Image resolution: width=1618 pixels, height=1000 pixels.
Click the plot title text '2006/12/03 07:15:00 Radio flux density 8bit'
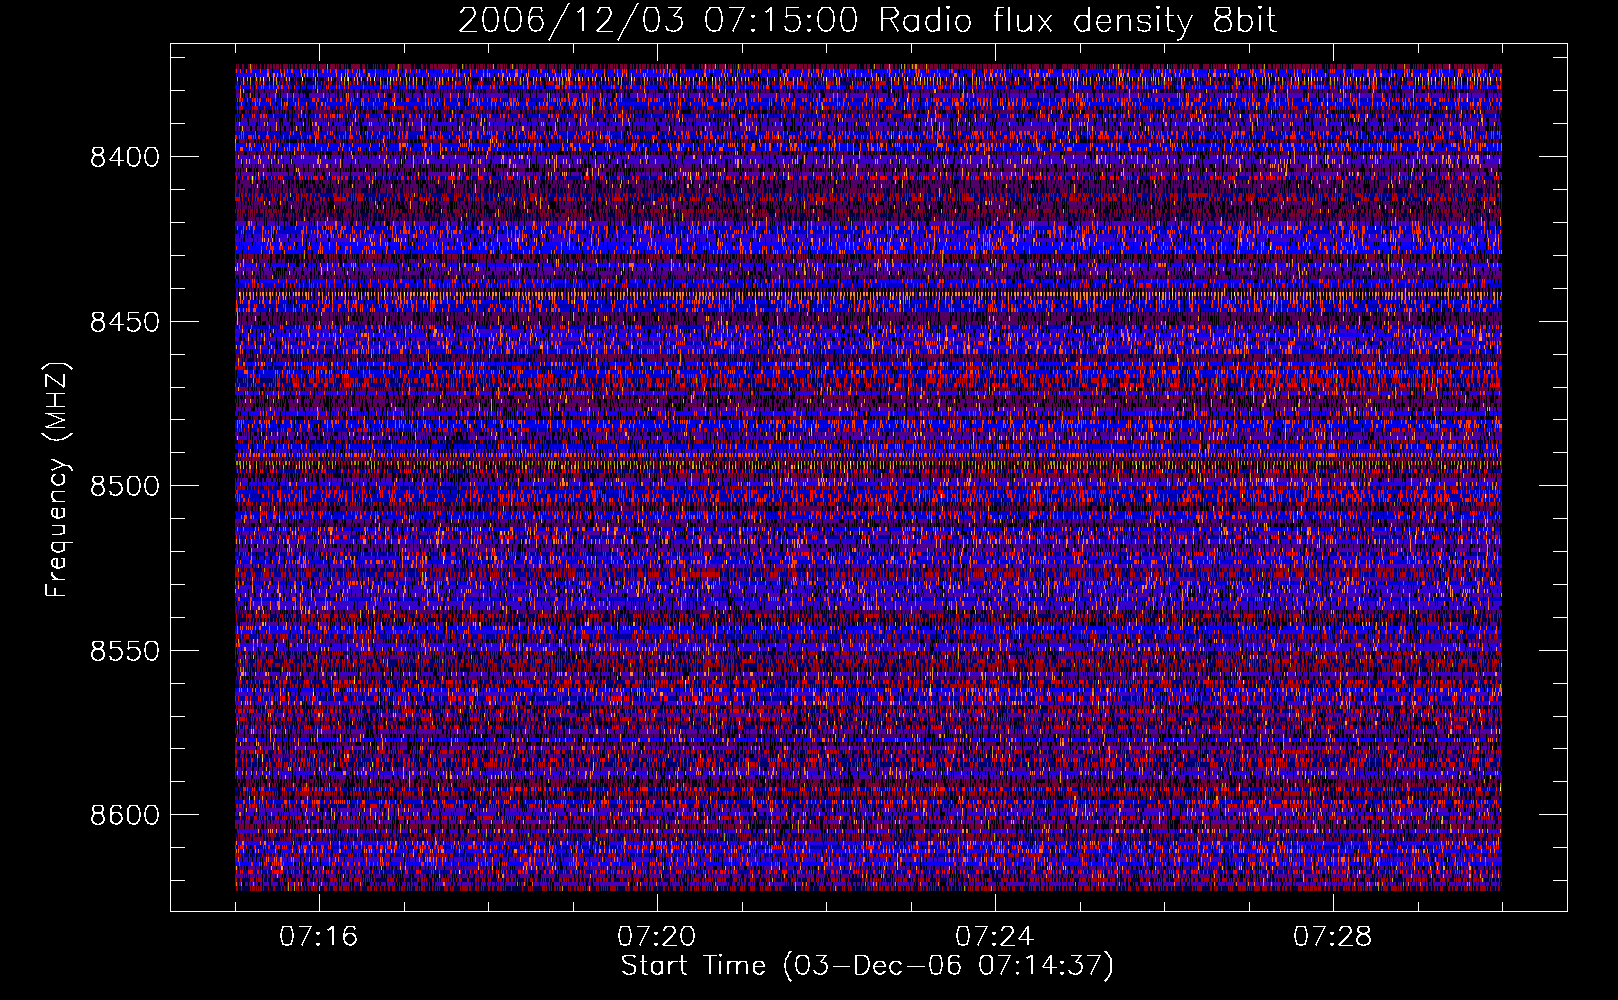(x=867, y=21)
